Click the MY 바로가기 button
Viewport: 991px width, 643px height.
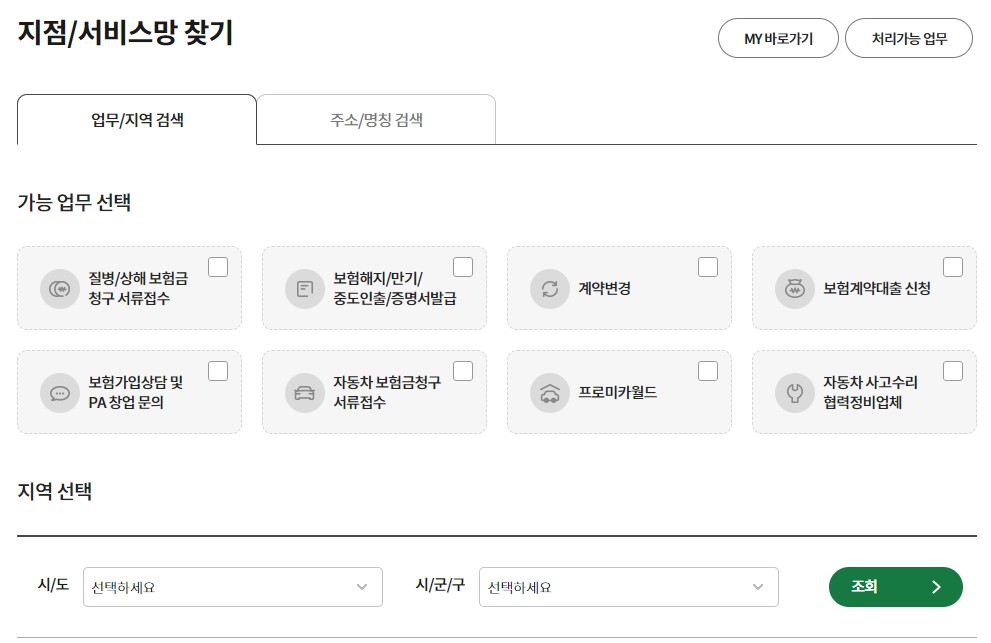778,38
